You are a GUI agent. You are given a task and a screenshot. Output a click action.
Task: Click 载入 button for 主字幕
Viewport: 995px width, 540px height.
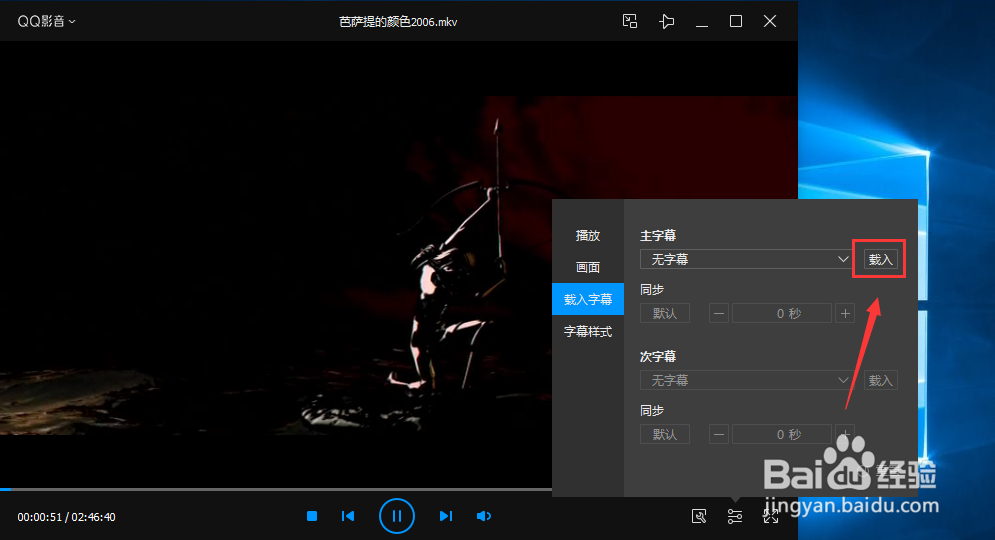[880, 259]
